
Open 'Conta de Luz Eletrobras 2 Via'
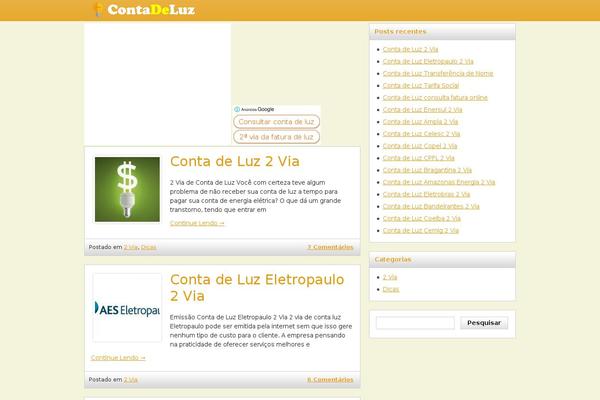coord(426,194)
